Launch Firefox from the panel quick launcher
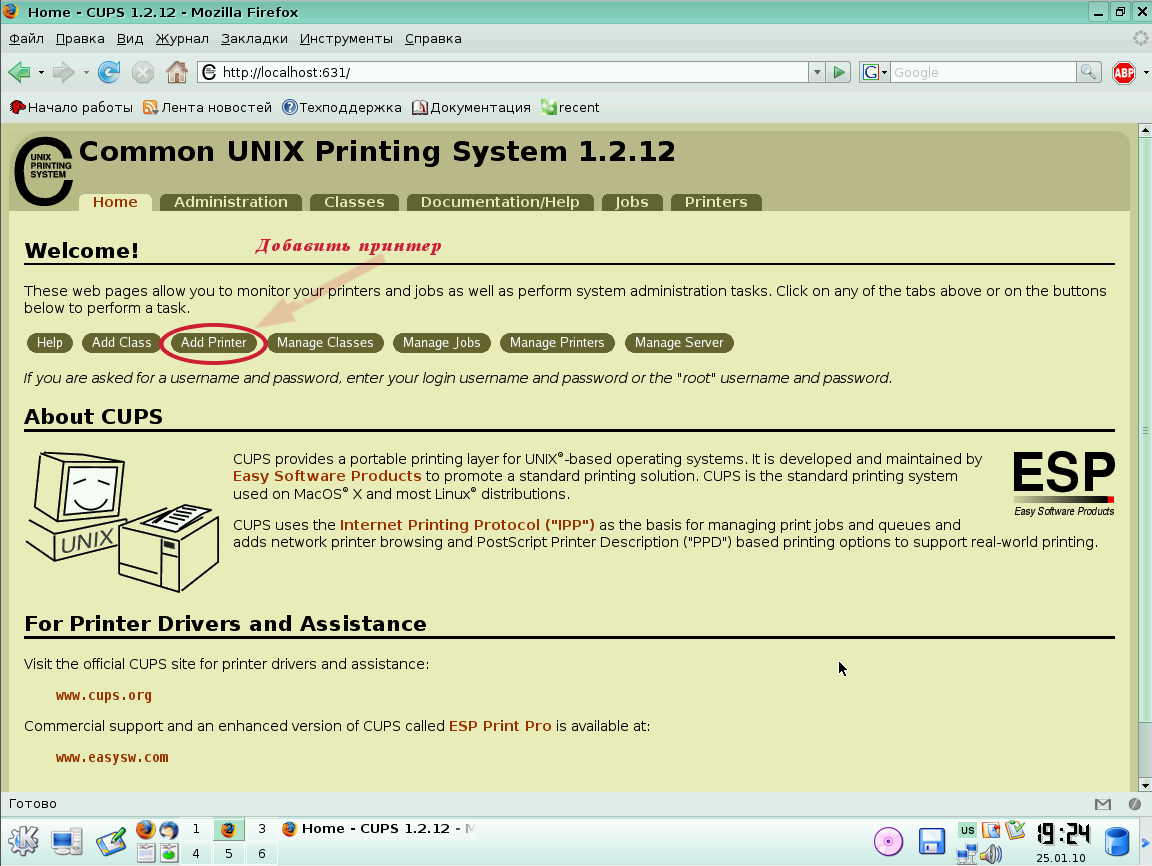The width and height of the screenshot is (1152, 866). (x=146, y=830)
